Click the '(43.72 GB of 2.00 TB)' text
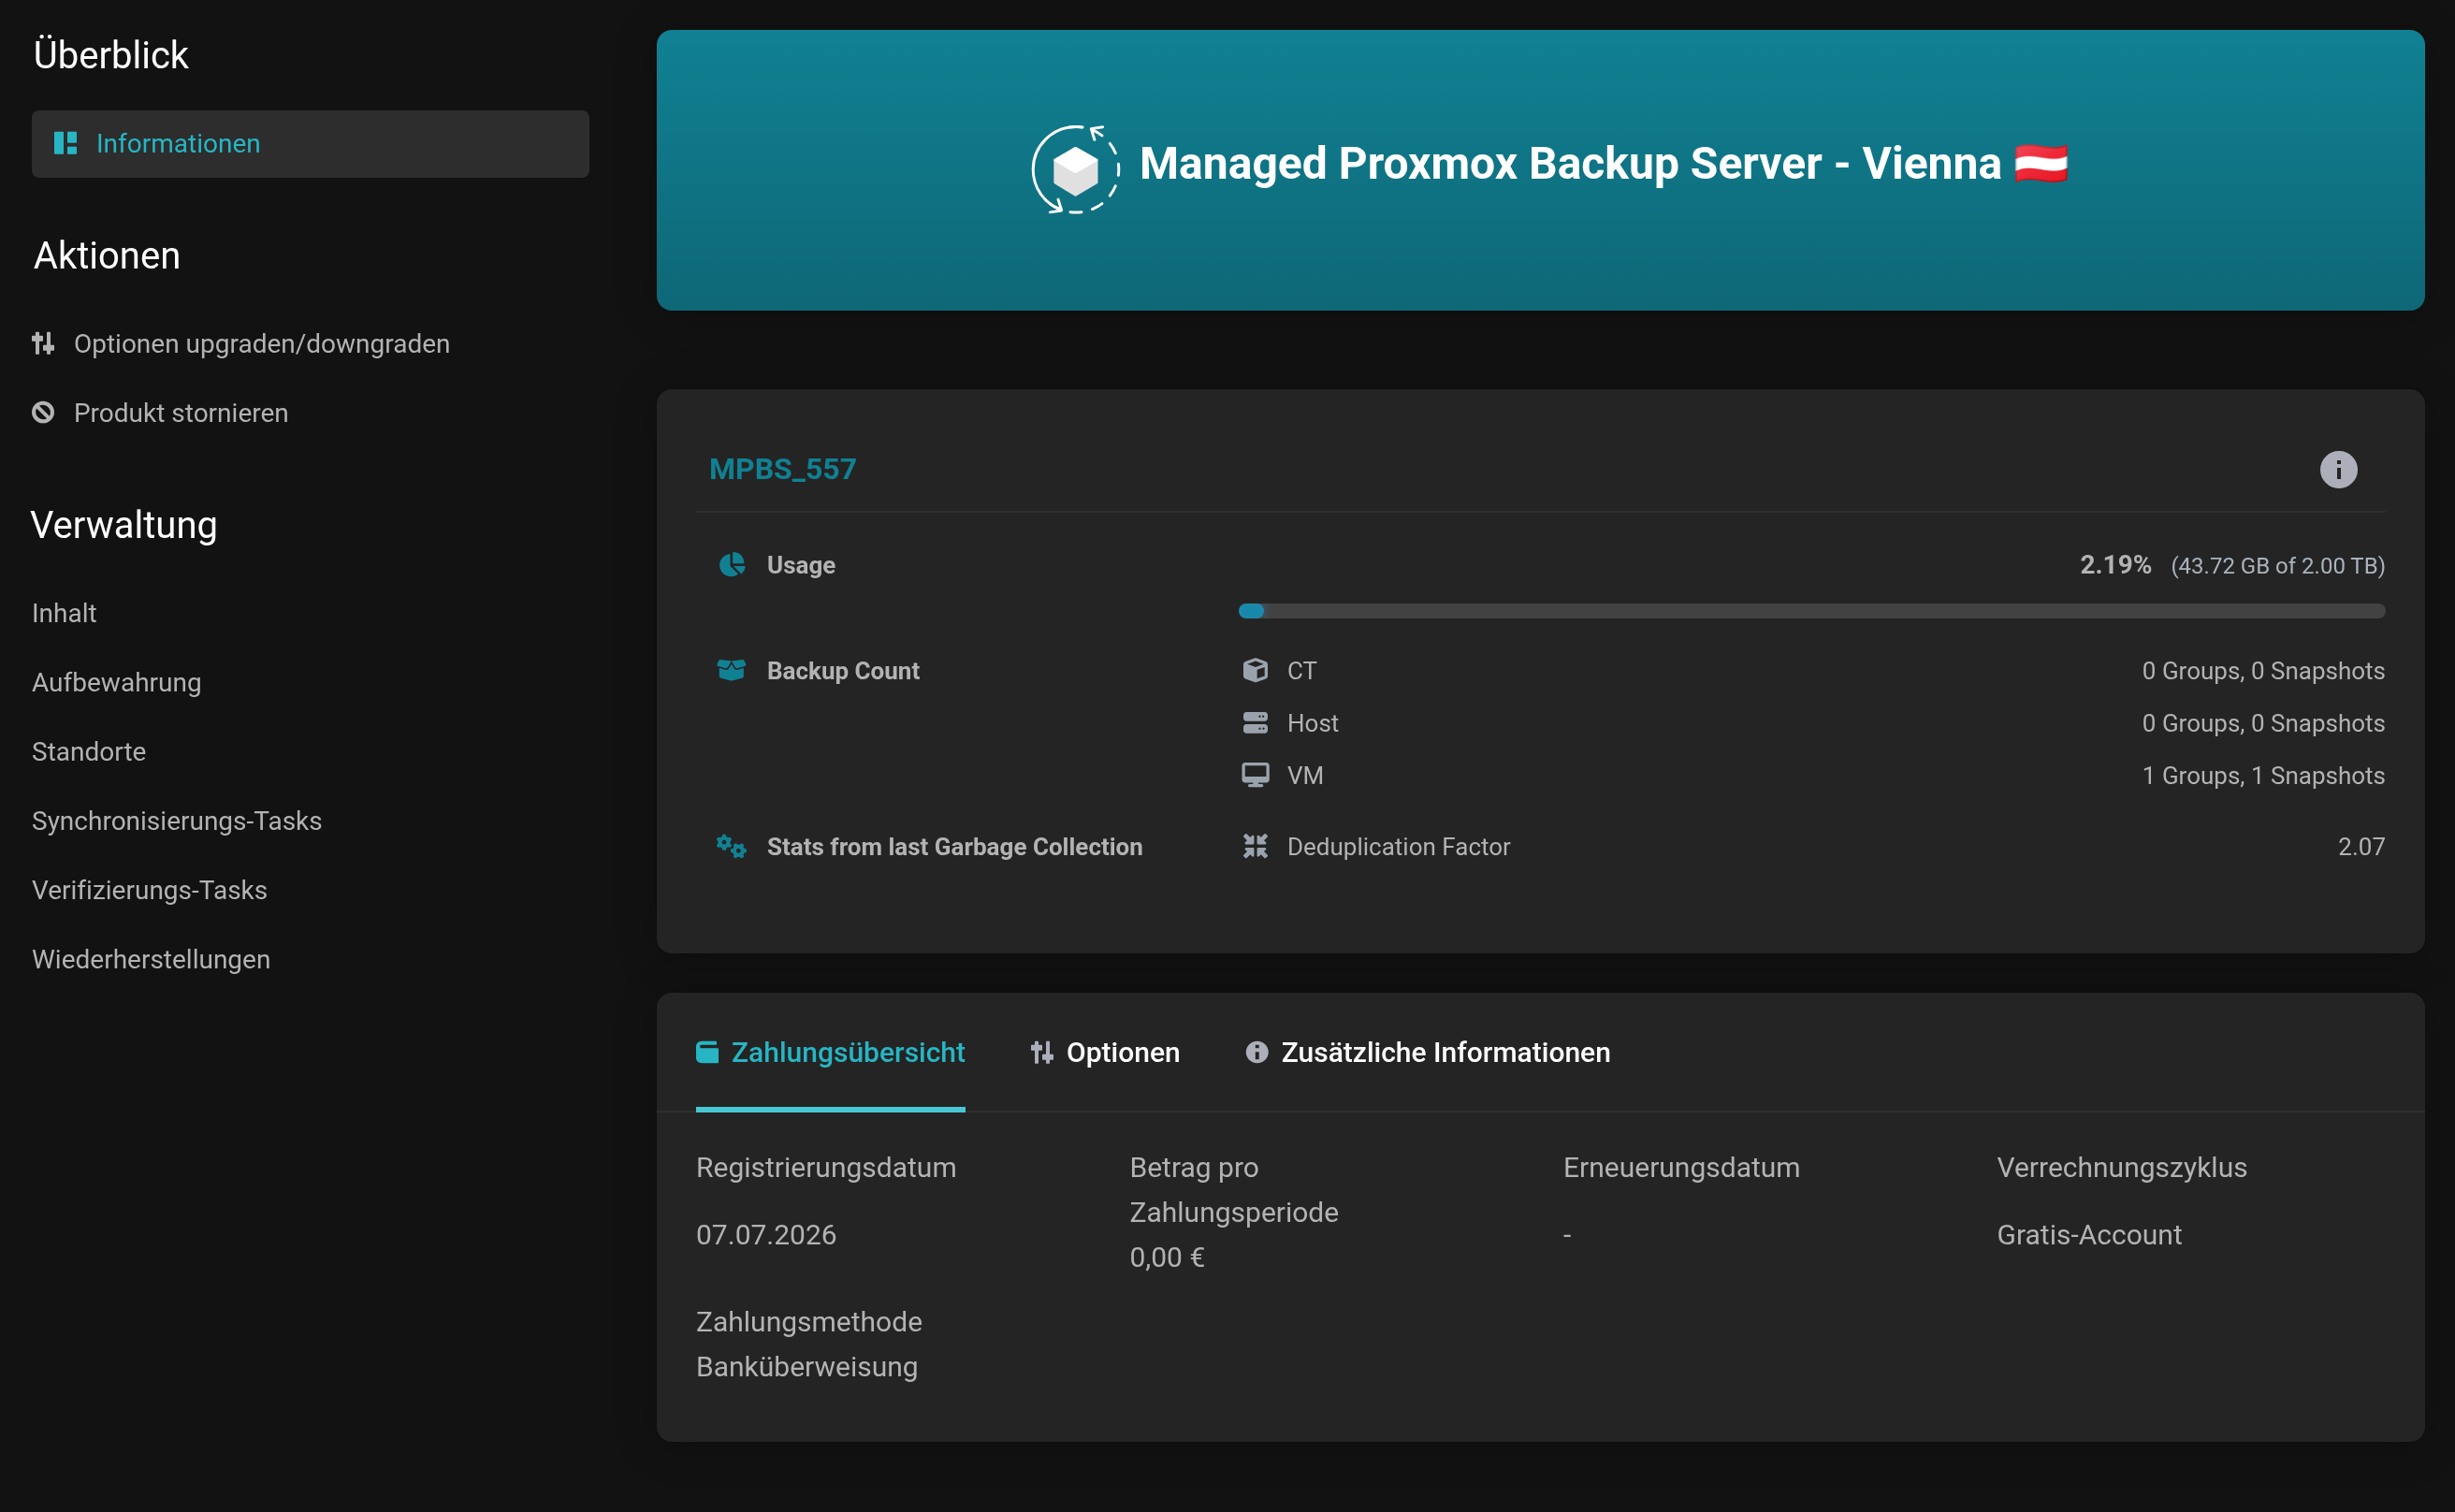The height and width of the screenshot is (1512, 2455). (2277, 566)
